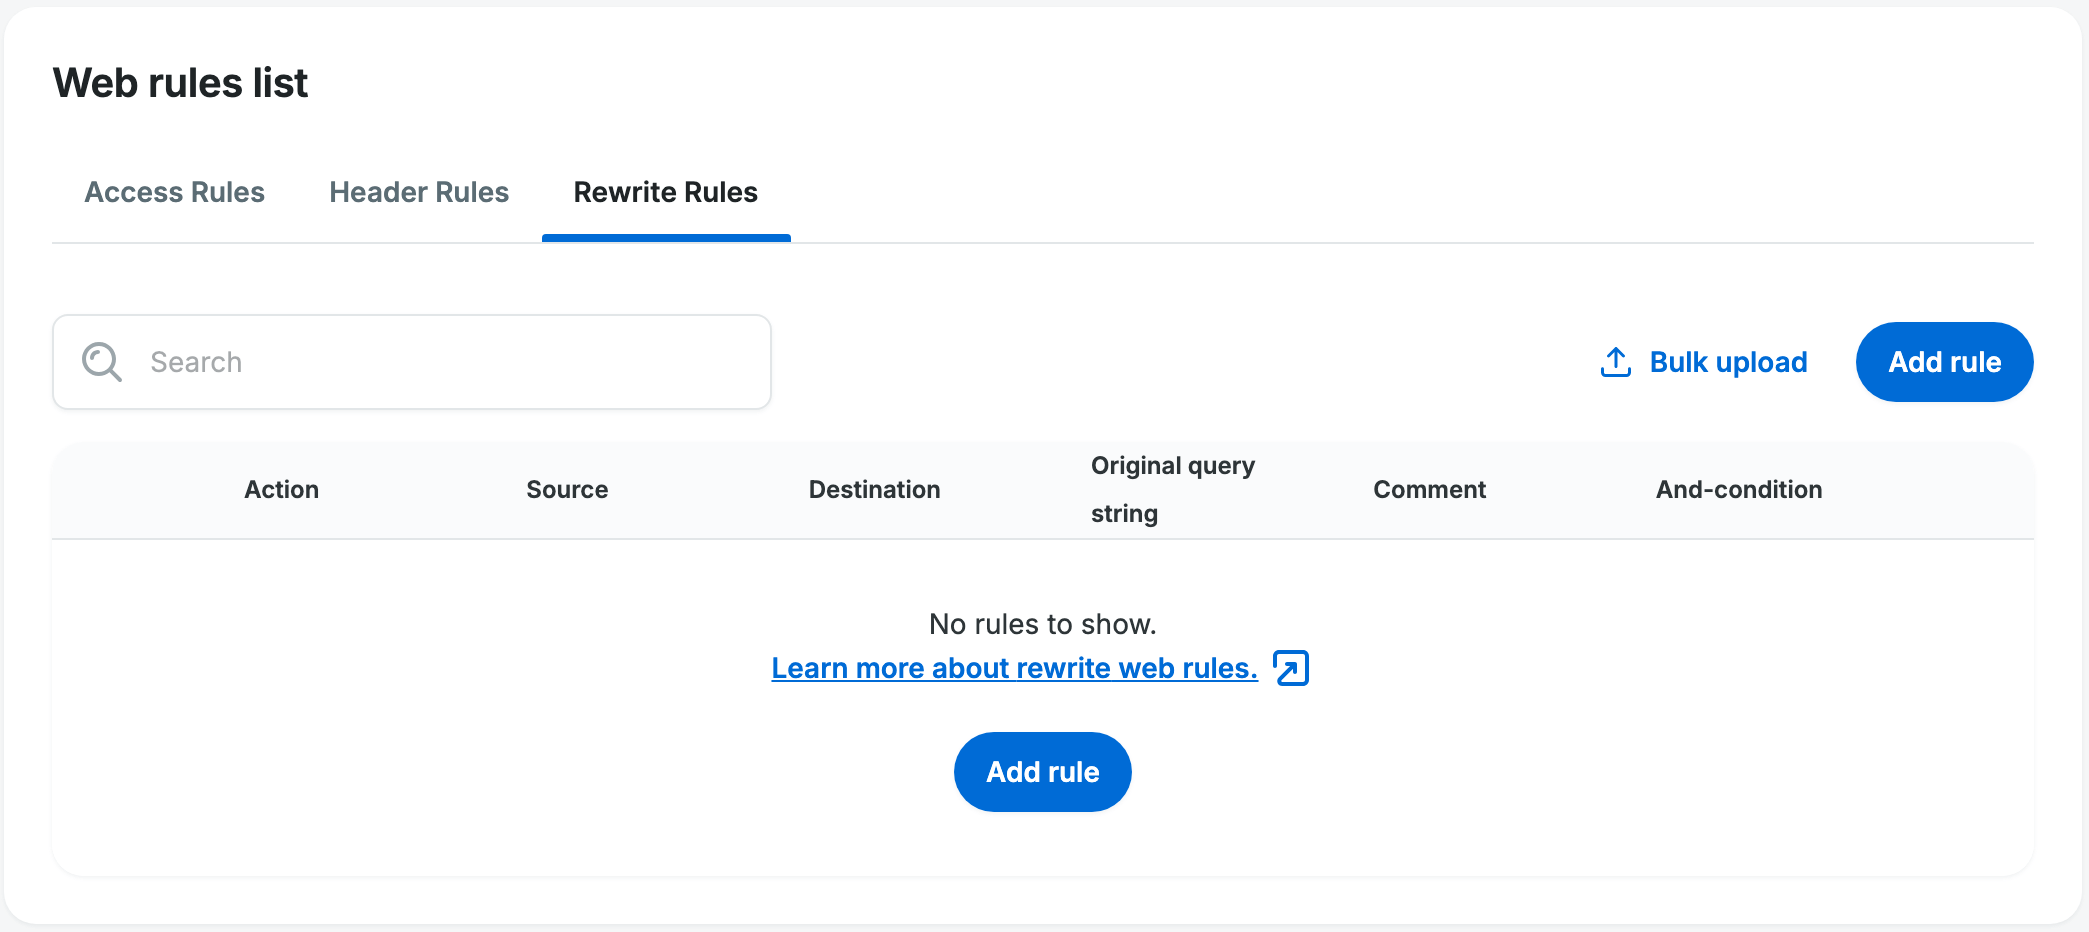Click the Bulk upload text label
Screen dimensions: 2089x932
[x=1728, y=362]
